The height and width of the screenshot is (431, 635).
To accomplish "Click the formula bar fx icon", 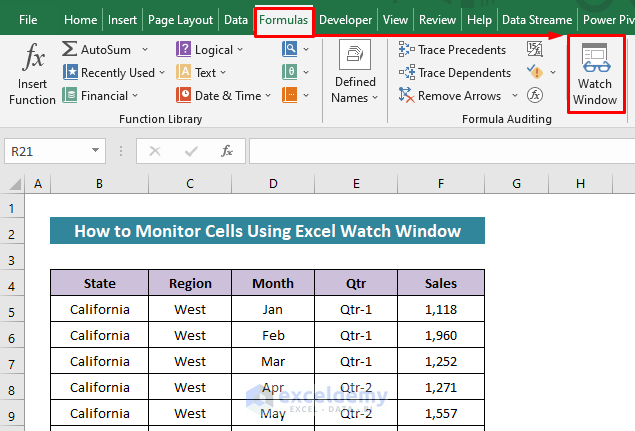I will click(227, 151).
